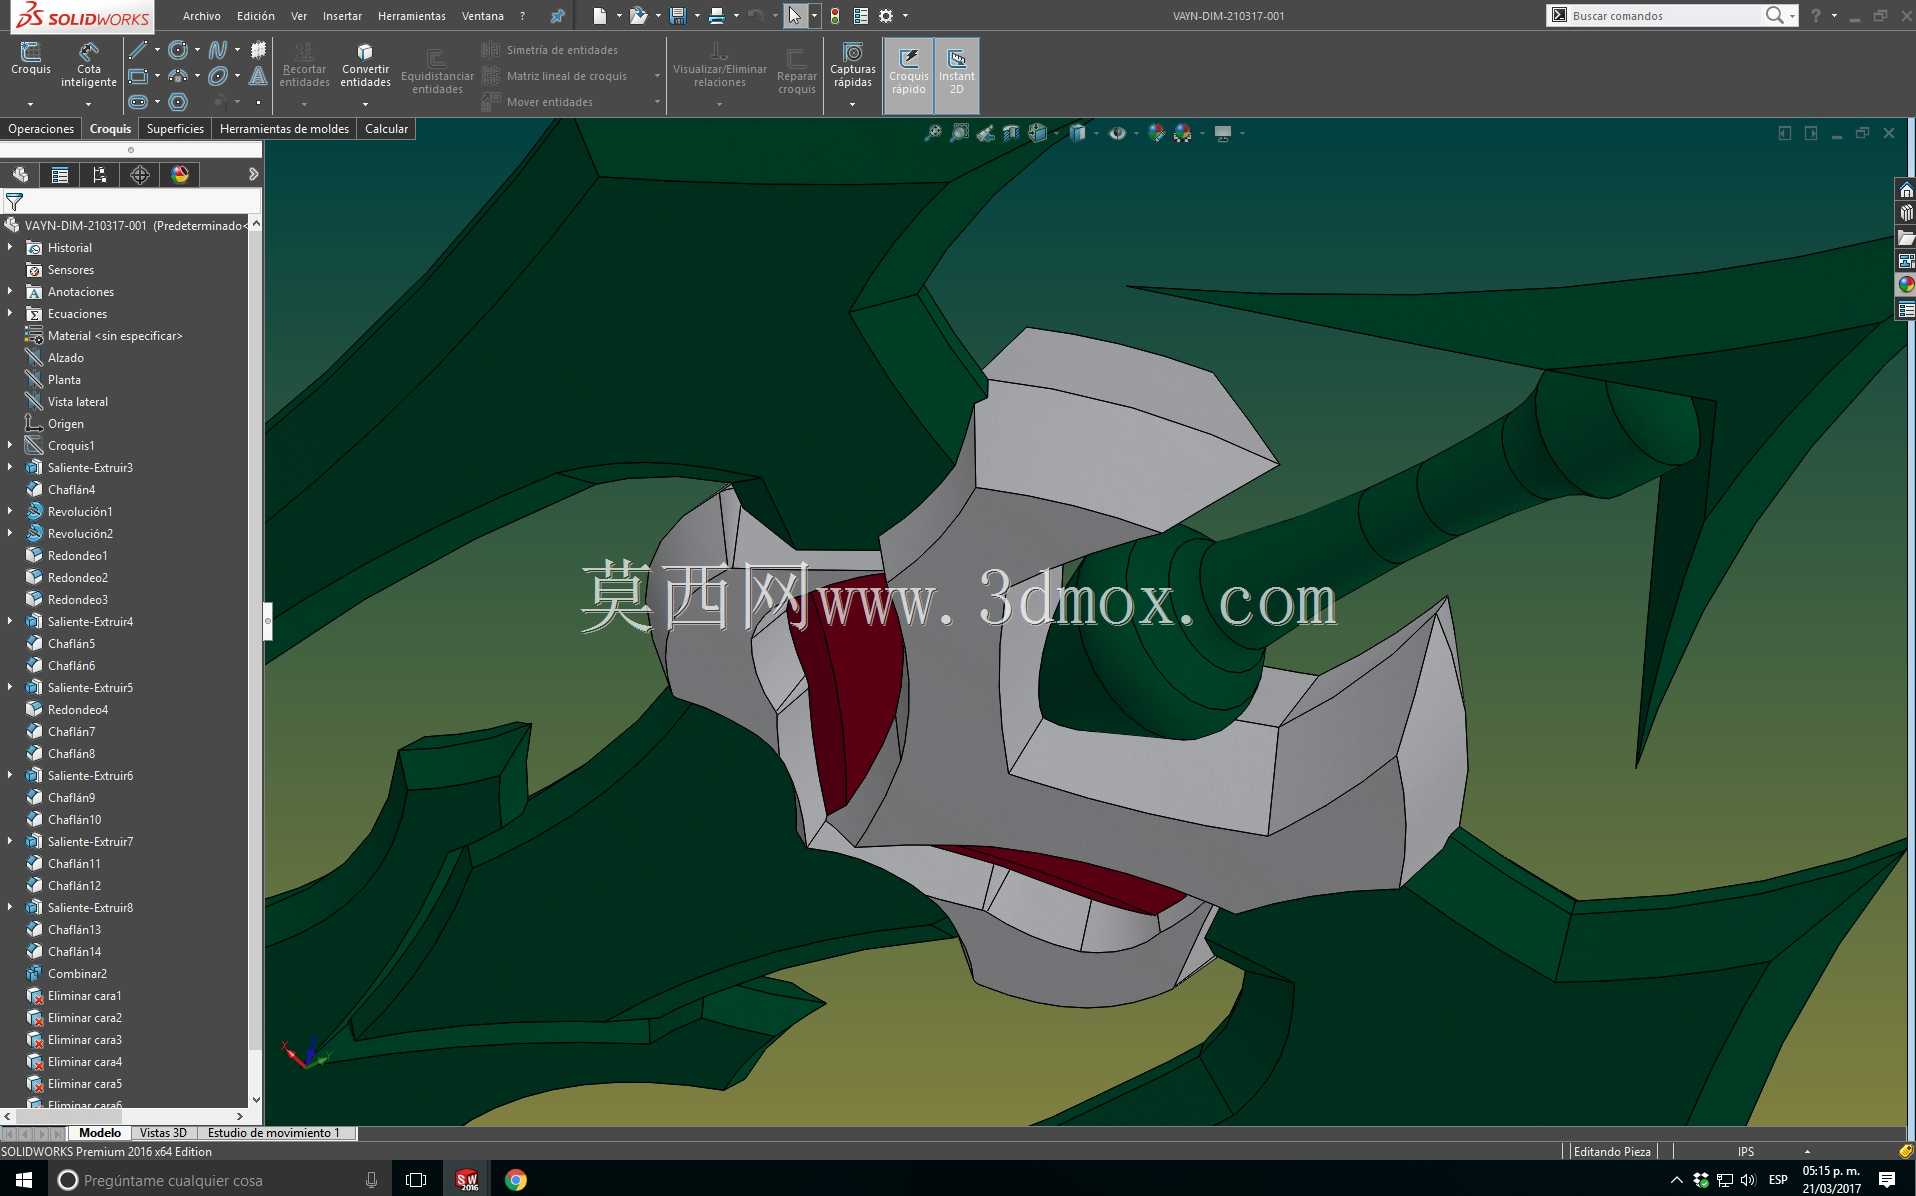Click the Section View icon
Screen dimensions: 1916x1196
[x=1011, y=133]
